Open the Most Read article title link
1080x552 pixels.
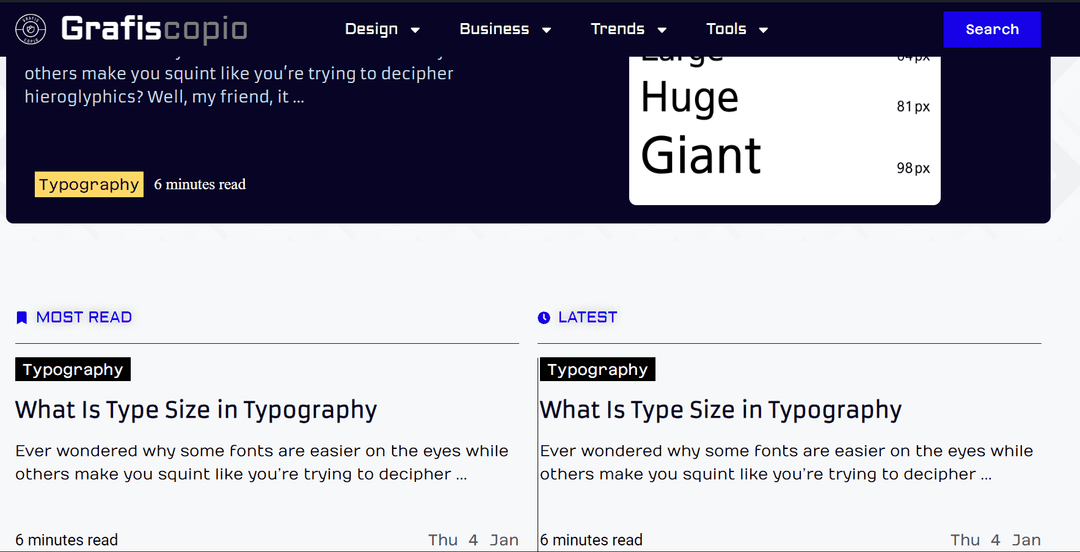(x=196, y=410)
